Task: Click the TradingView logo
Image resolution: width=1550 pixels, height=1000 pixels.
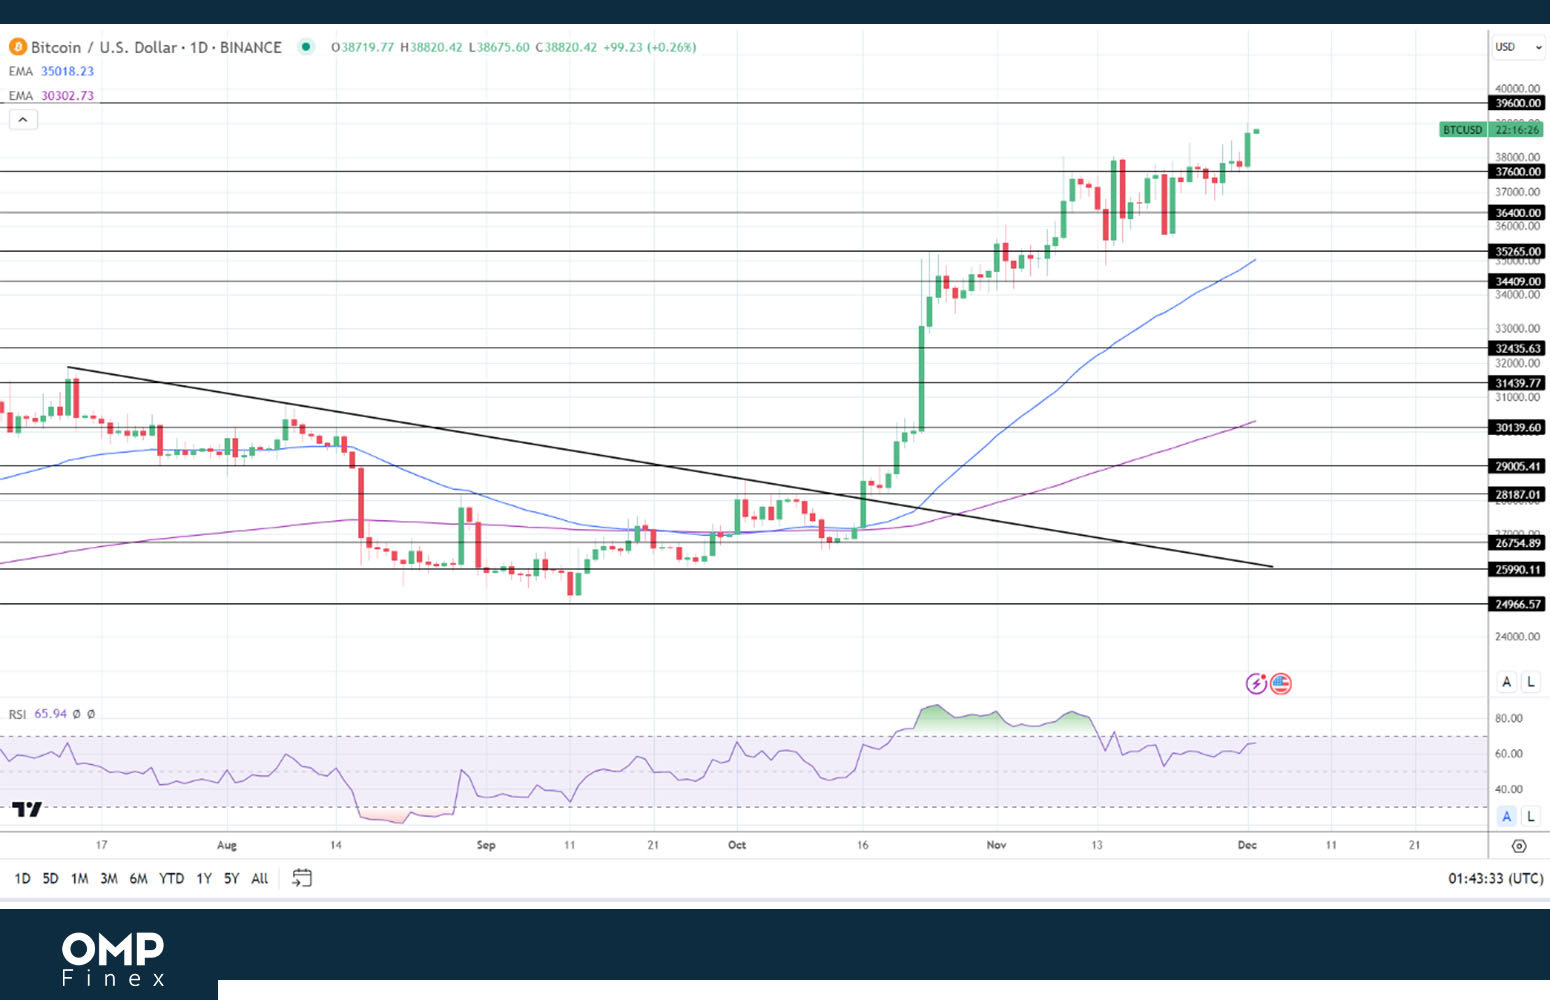Action: tap(27, 809)
